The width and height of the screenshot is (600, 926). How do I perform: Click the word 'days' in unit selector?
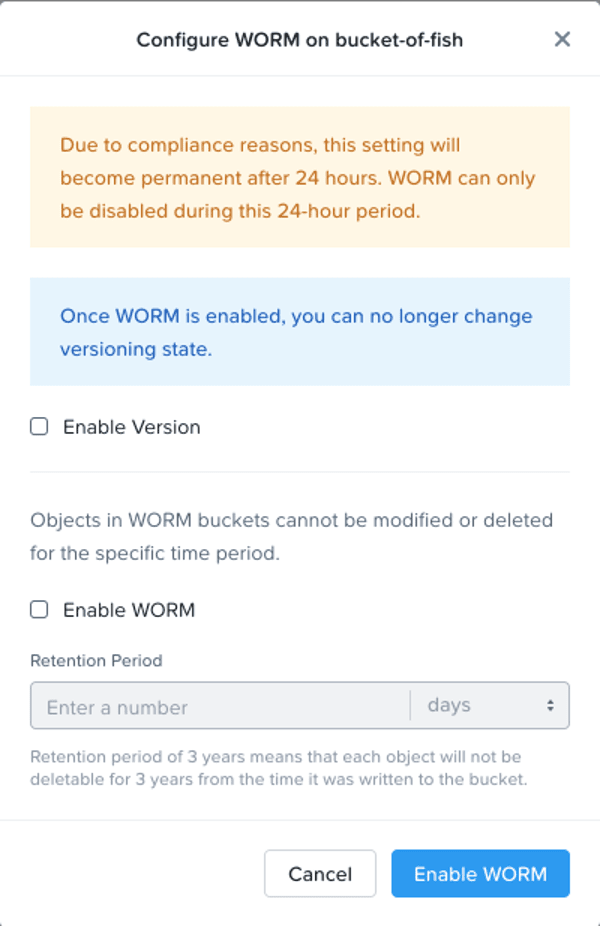point(449,705)
